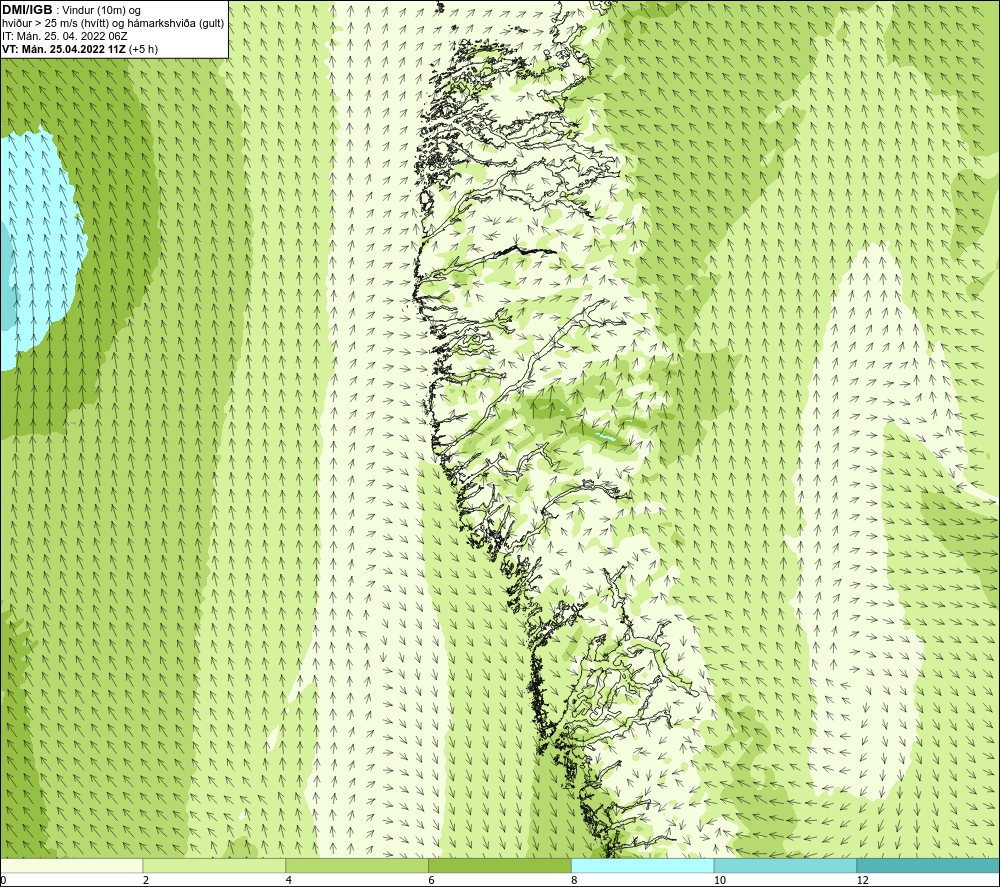1000x887 pixels.
Task: Click the legend scale label '0'
Action: 3,881
